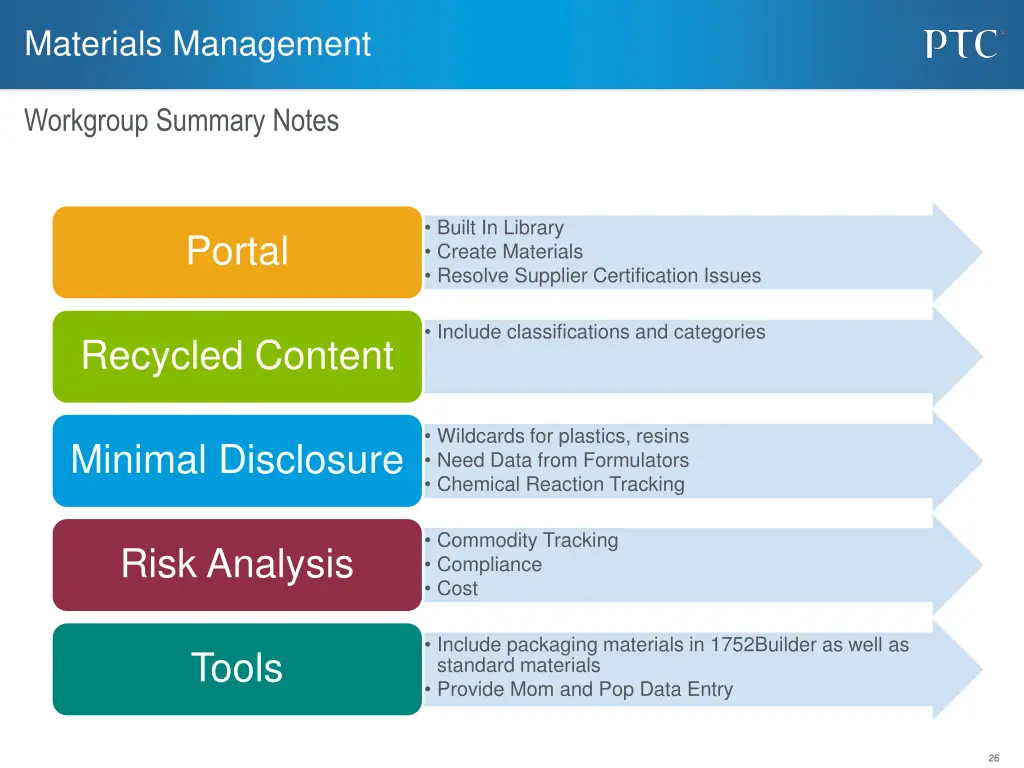The width and height of the screenshot is (1024, 768).
Task: Click the Materials Management title bar
Action: pyautogui.click(x=197, y=44)
